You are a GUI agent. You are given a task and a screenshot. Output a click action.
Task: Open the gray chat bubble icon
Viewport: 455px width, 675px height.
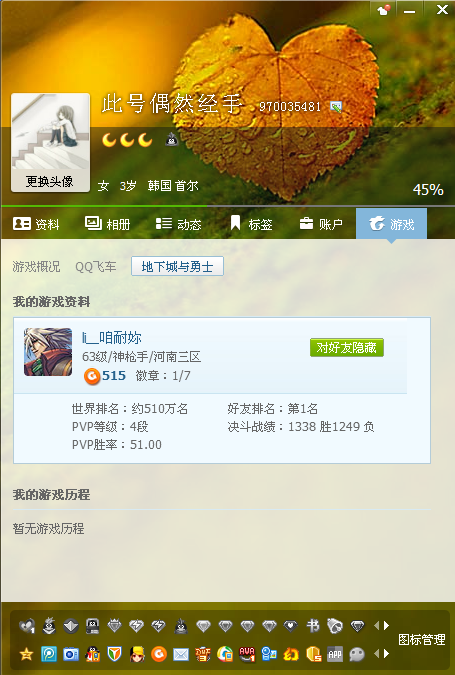(x=357, y=654)
